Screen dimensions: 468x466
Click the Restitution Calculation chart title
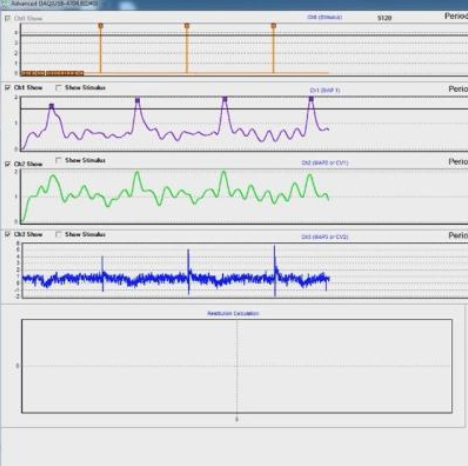tap(233, 313)
